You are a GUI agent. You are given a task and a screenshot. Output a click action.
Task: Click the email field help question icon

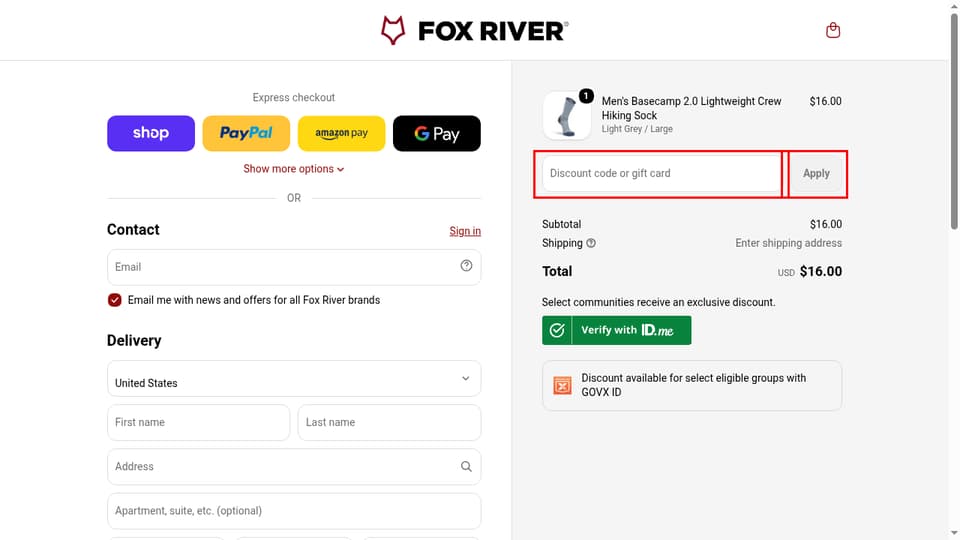click(466, 266)
